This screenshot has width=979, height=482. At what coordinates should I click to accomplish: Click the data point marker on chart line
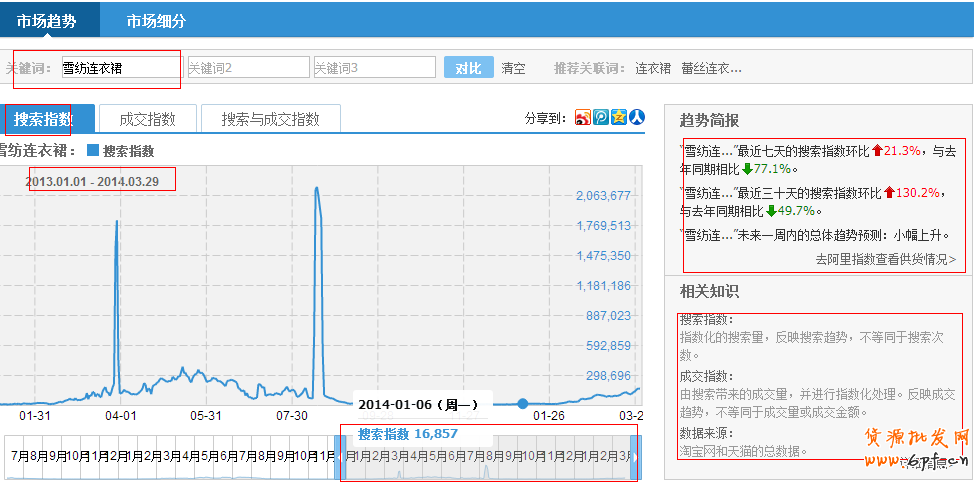(x=523, y=404)
